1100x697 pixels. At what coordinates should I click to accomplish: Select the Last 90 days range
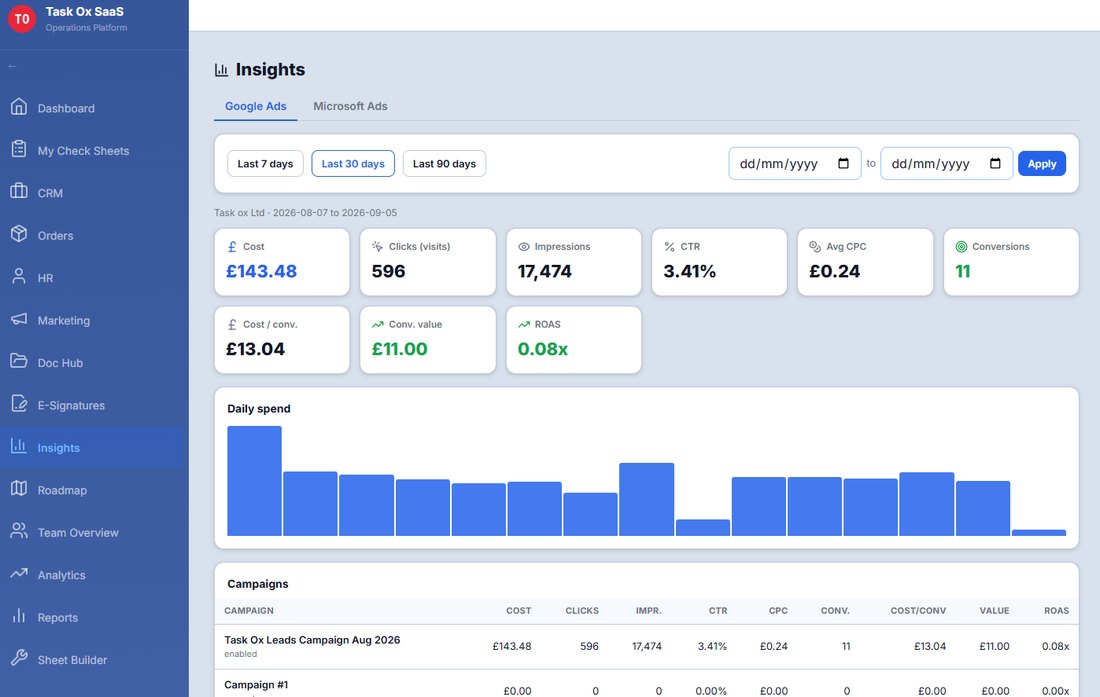tap(444, 163)
